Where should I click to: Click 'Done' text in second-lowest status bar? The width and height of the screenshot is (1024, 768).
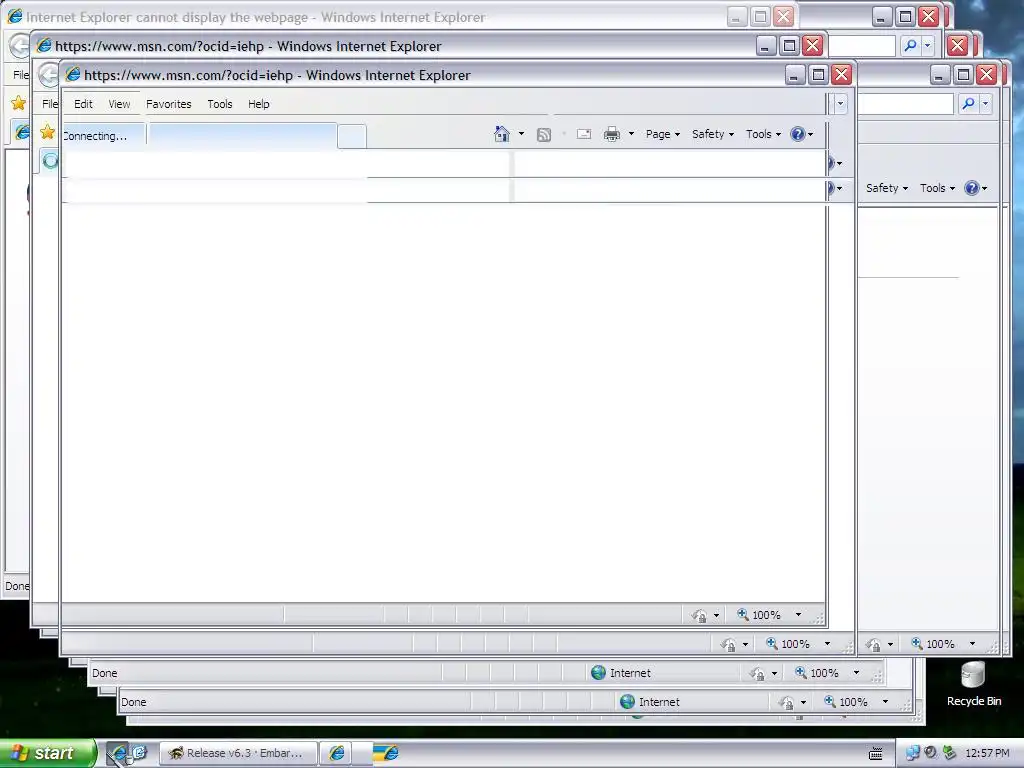click(x=104, y=673)
